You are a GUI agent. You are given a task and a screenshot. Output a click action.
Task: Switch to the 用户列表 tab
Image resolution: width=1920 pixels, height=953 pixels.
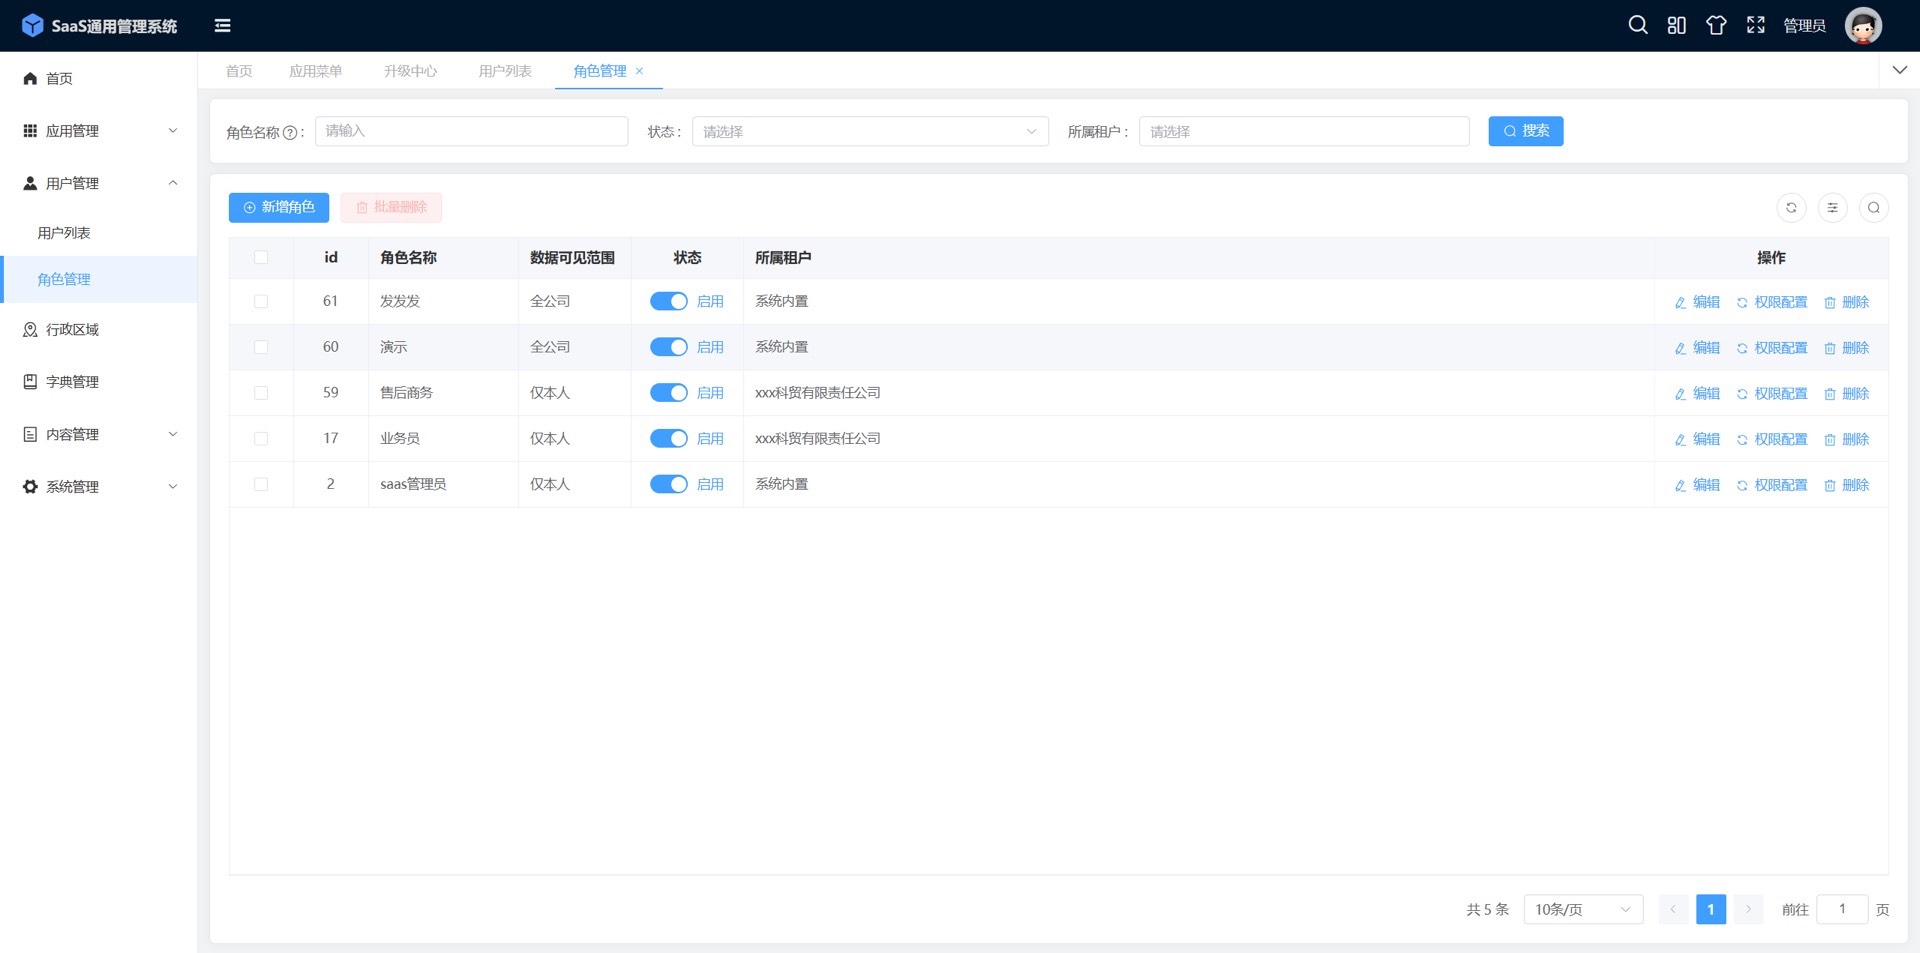point(504,71)
